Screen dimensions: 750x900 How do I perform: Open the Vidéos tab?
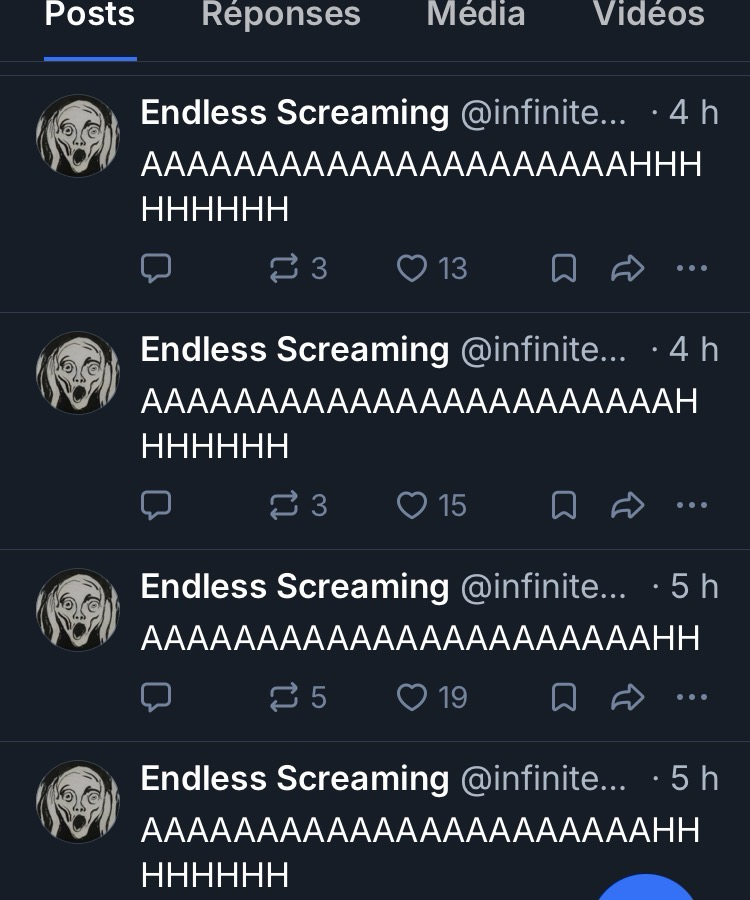[x=649, y=15]
